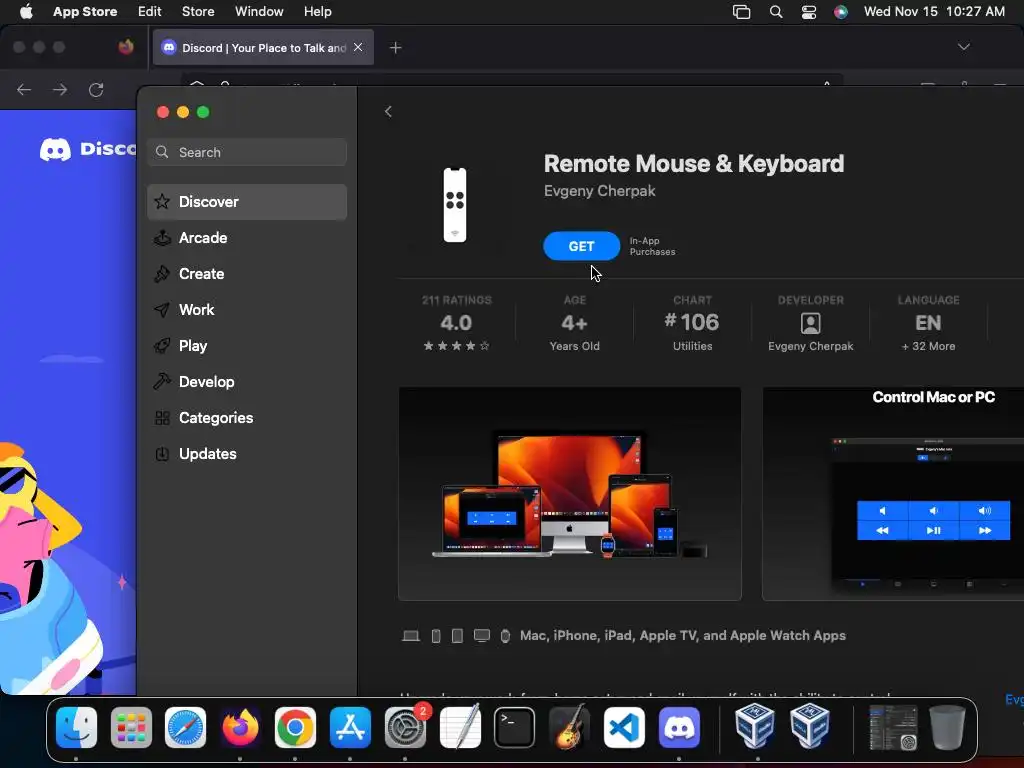
Task: Click the date and time in the menu bar
Action: [934, 12]
